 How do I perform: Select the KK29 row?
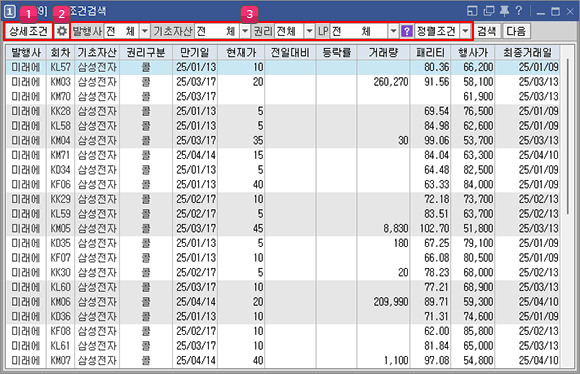(283, 199)
